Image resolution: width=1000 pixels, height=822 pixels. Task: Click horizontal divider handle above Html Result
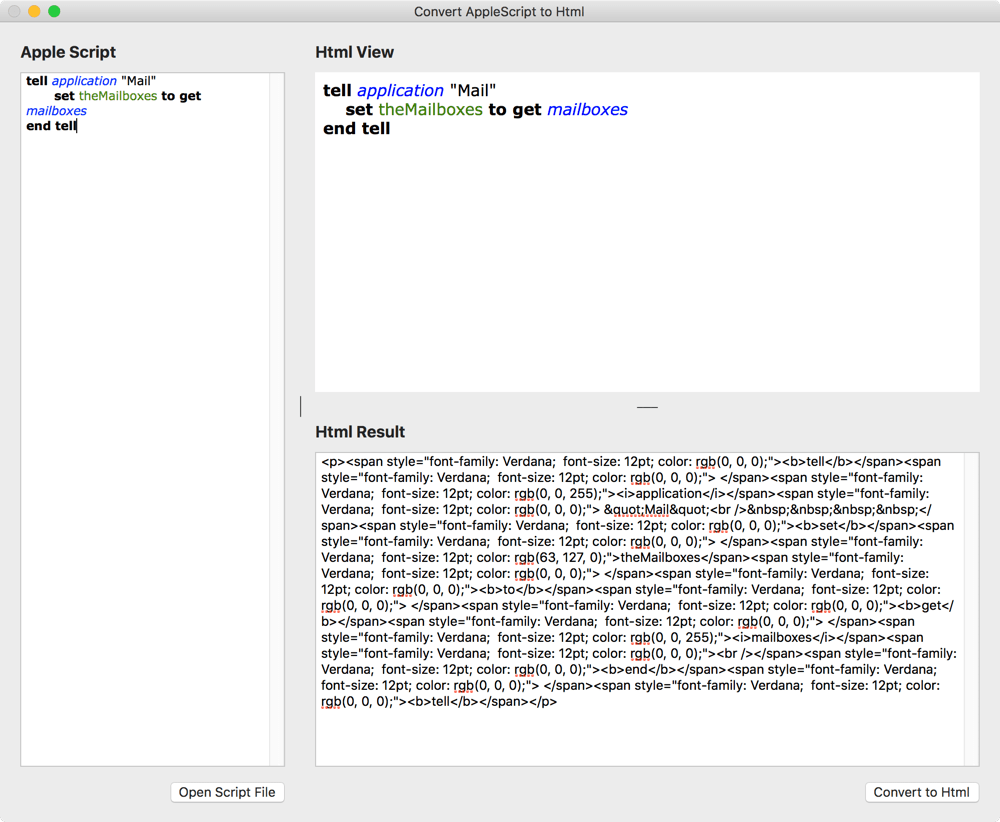pyautogui.click(x=647, y=407)
